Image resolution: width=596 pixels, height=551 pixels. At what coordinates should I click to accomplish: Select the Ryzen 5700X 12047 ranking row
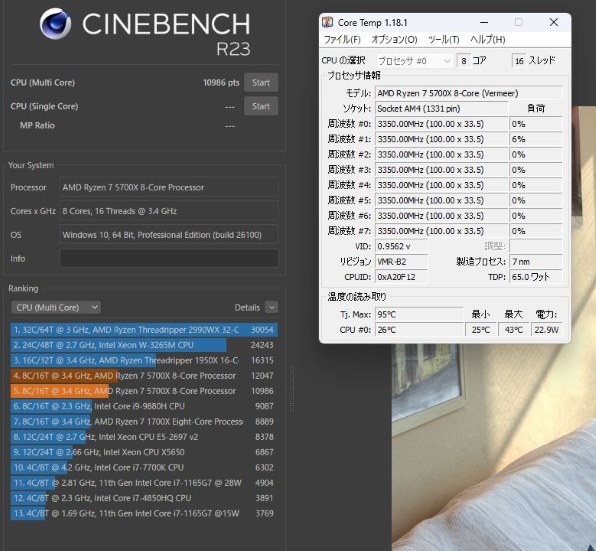(x=144, y=376)
